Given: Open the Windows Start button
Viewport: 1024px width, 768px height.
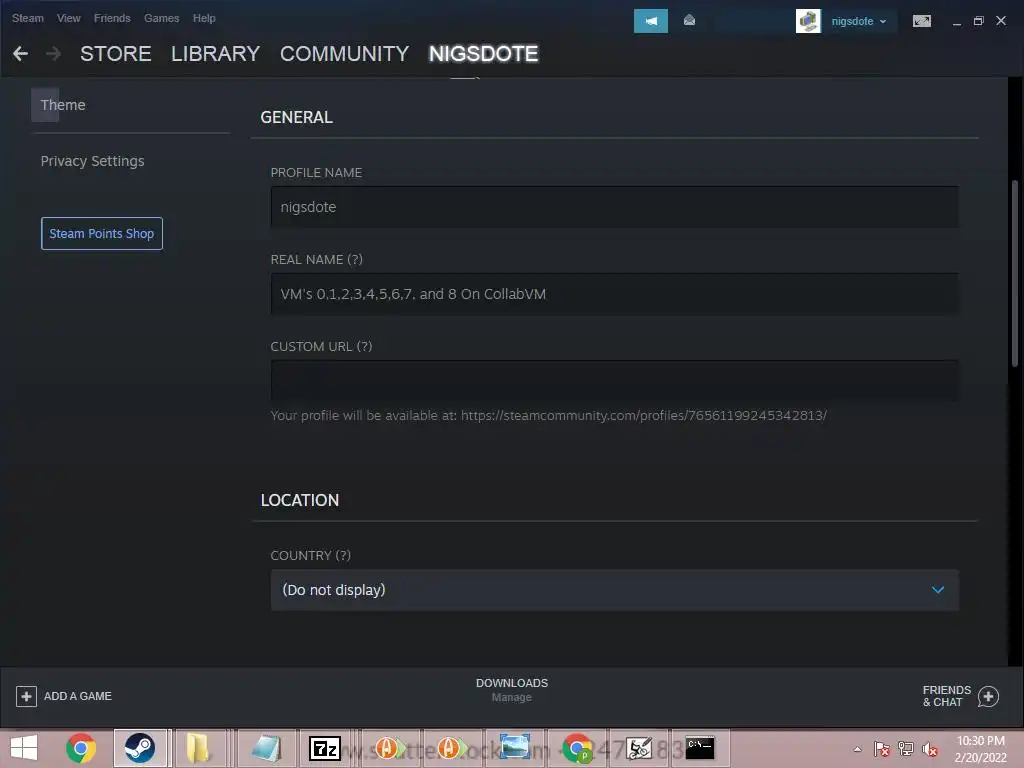Looking at the screenshot, I should 24,748.
